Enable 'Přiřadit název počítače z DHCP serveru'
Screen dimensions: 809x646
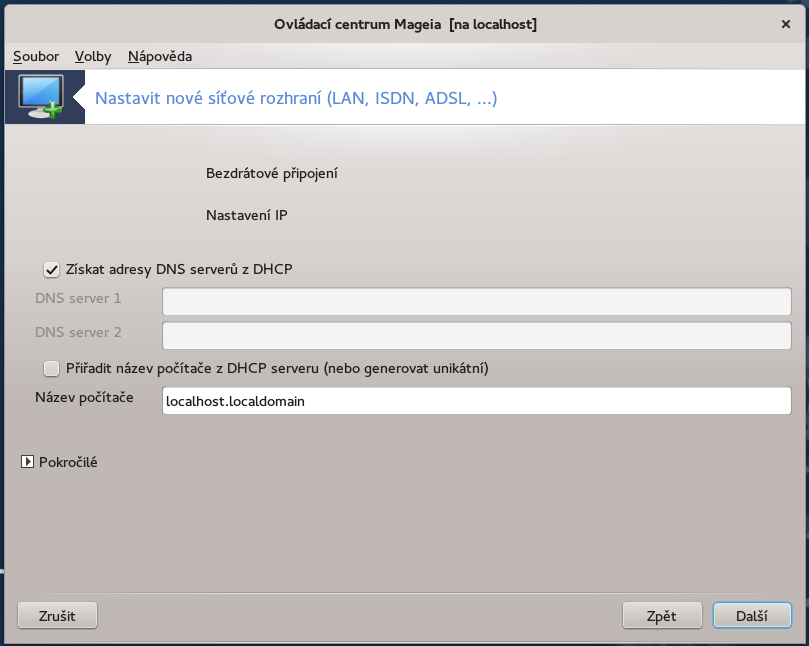(x=51, y=368)
